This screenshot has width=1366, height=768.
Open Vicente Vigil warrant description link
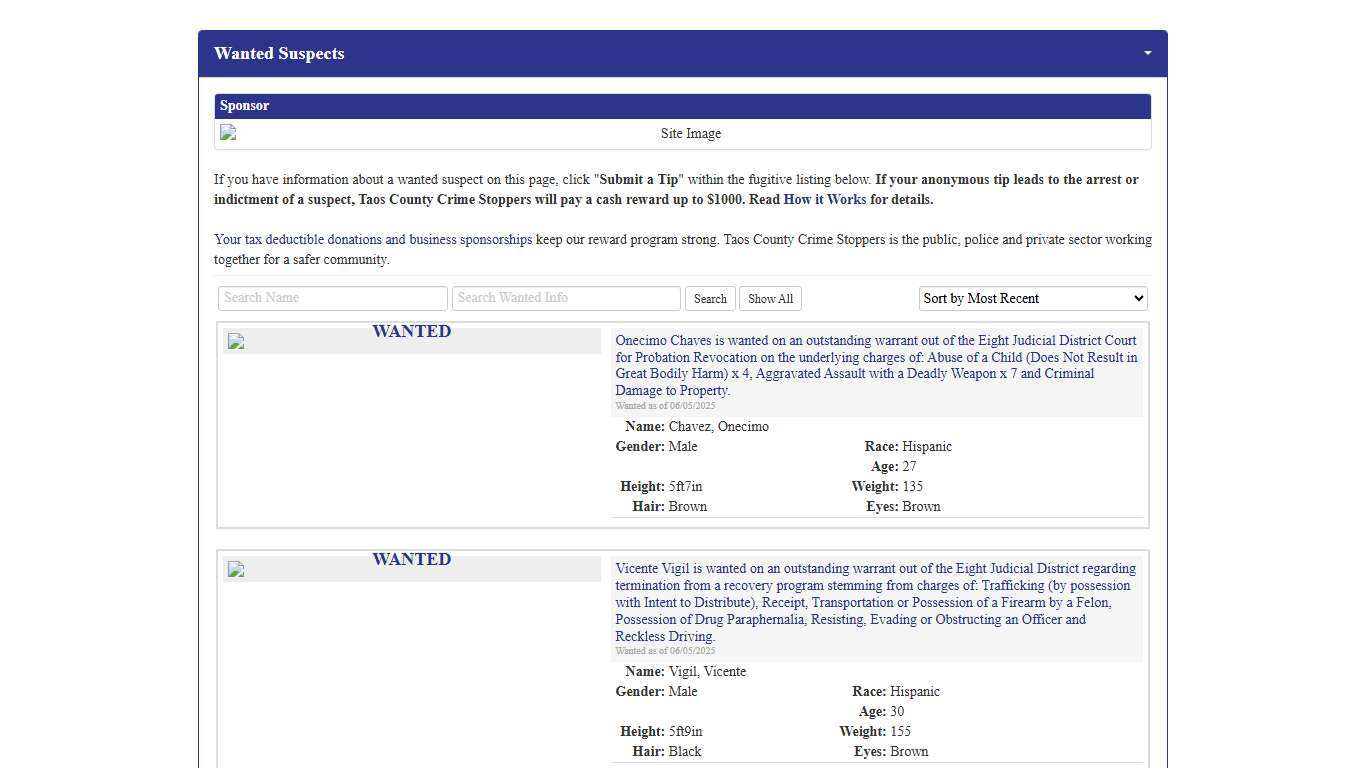[876, 602]
